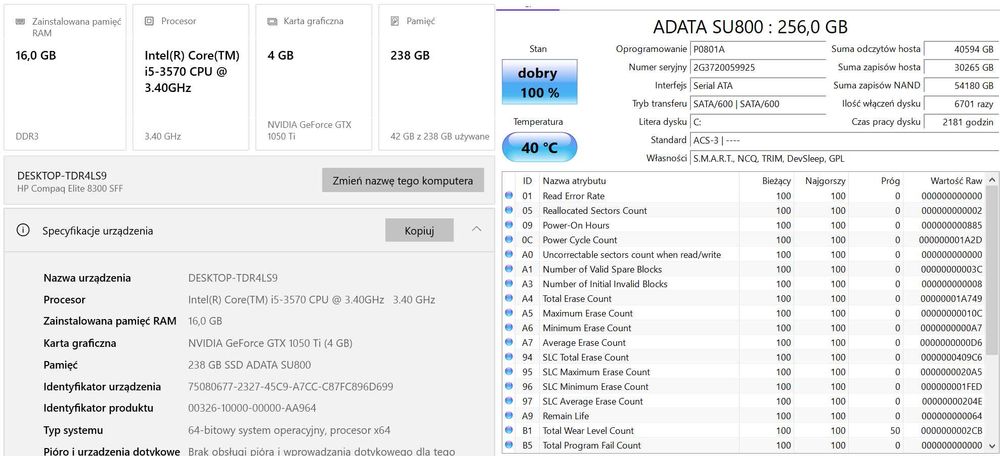Click status dot of Number of Initial Invalid Blocks
The width and height of the screenshot is (1000, 456).
pyautogui.click(x=509, y=284)
